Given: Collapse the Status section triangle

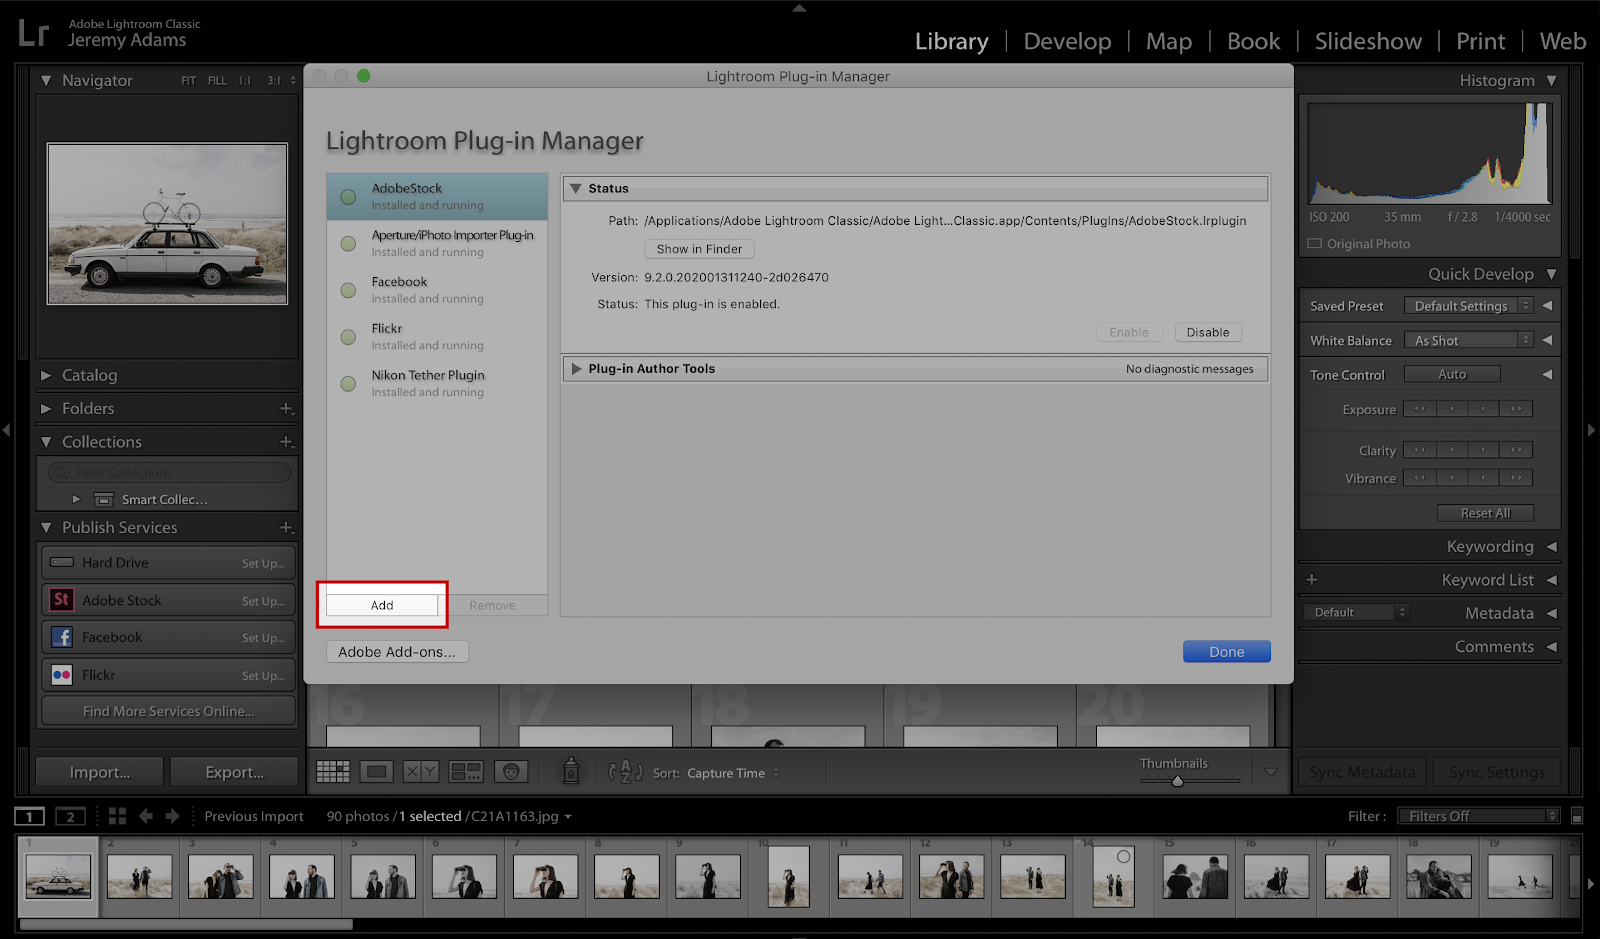Looking at the screenshot, I should [575, 188].
